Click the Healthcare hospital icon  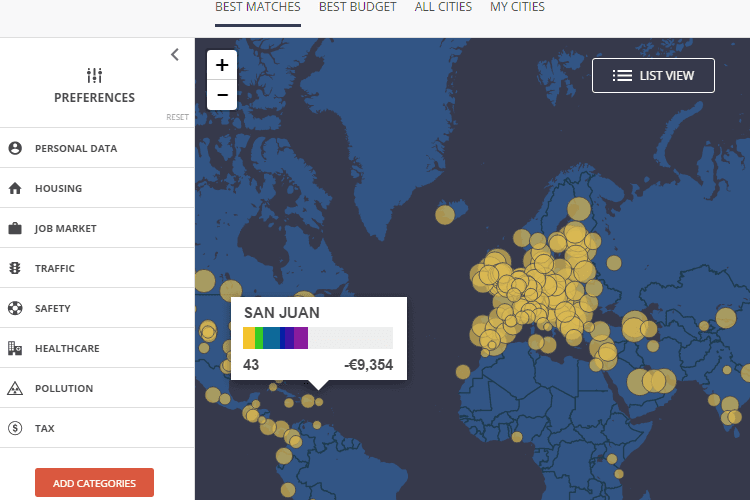pos(15,348)
